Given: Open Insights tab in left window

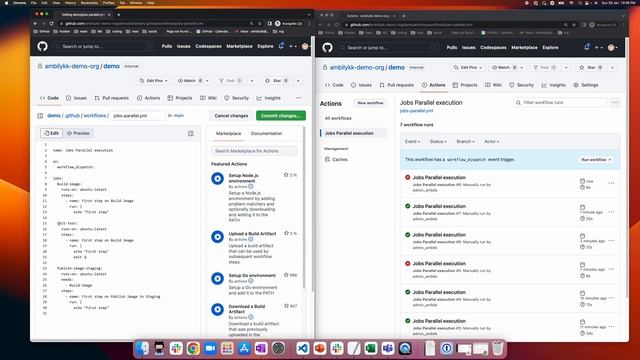Looking at the screenshot, I should (x=269, y=98).
